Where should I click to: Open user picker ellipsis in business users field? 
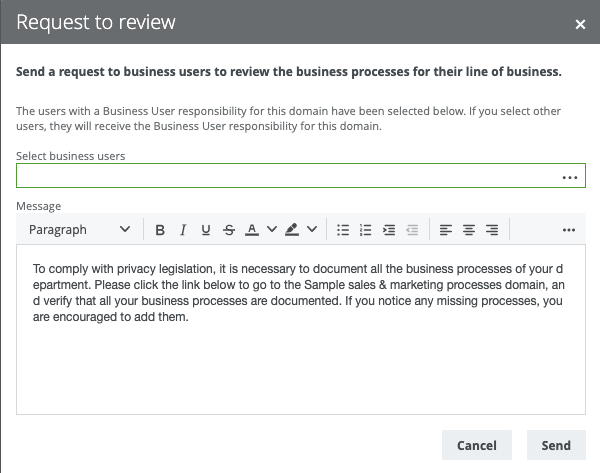pos(570,177)
